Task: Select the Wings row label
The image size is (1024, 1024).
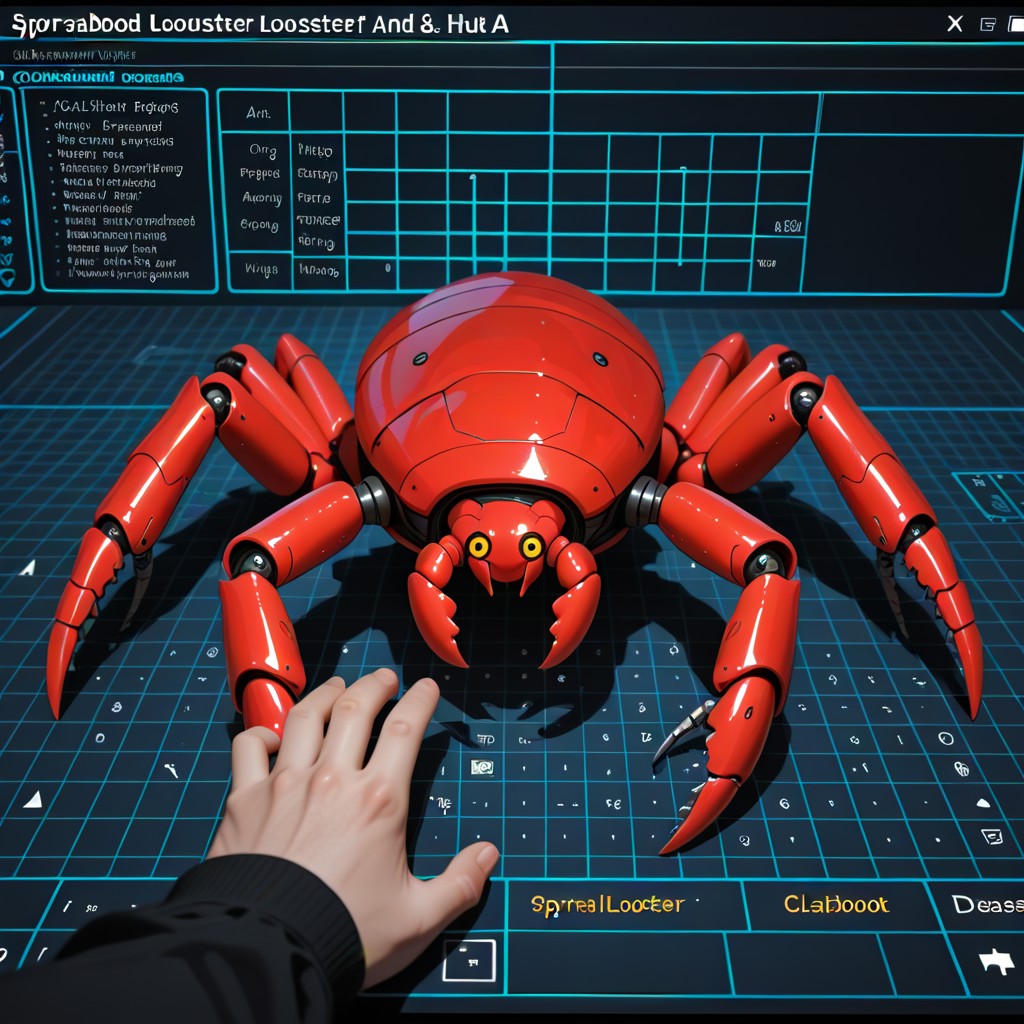Action: coord(260,269)
